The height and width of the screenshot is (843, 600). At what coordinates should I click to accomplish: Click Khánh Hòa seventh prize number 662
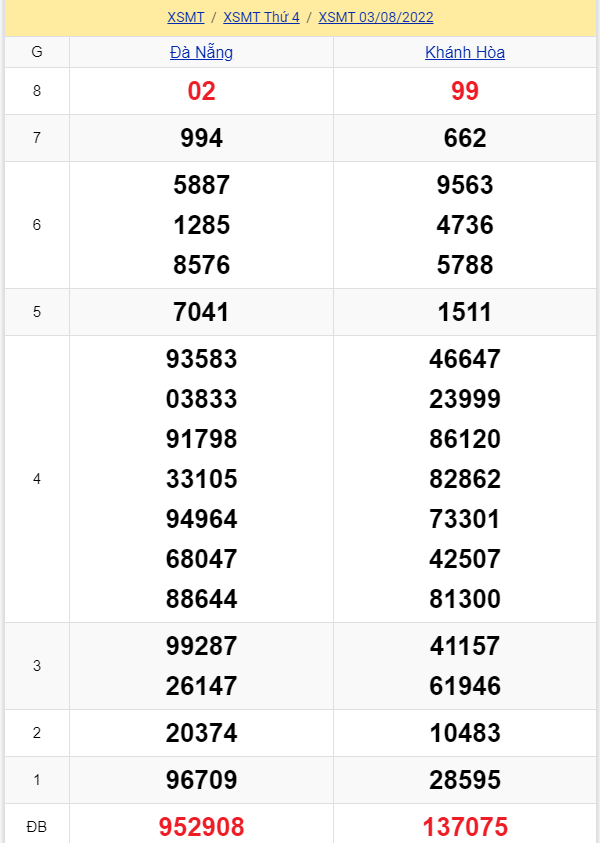(465, 138)
